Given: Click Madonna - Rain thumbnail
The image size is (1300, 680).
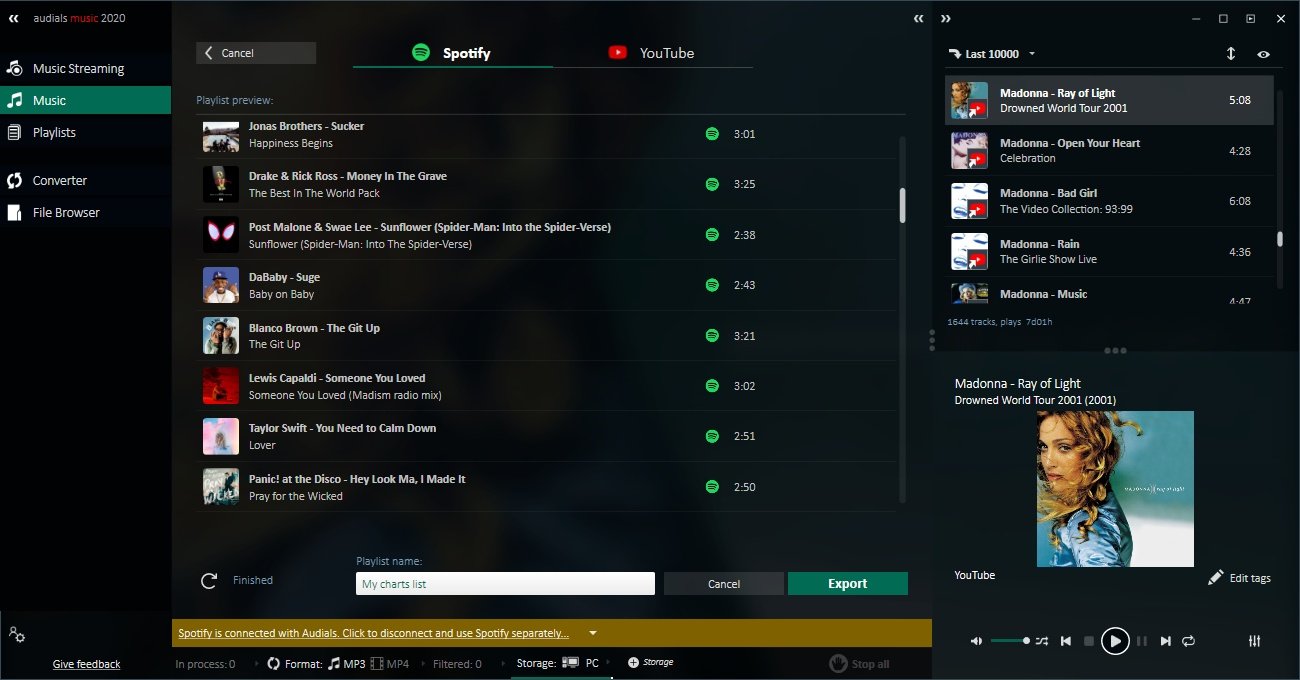Looking at the screenshot, I should [x=969, y=252].
